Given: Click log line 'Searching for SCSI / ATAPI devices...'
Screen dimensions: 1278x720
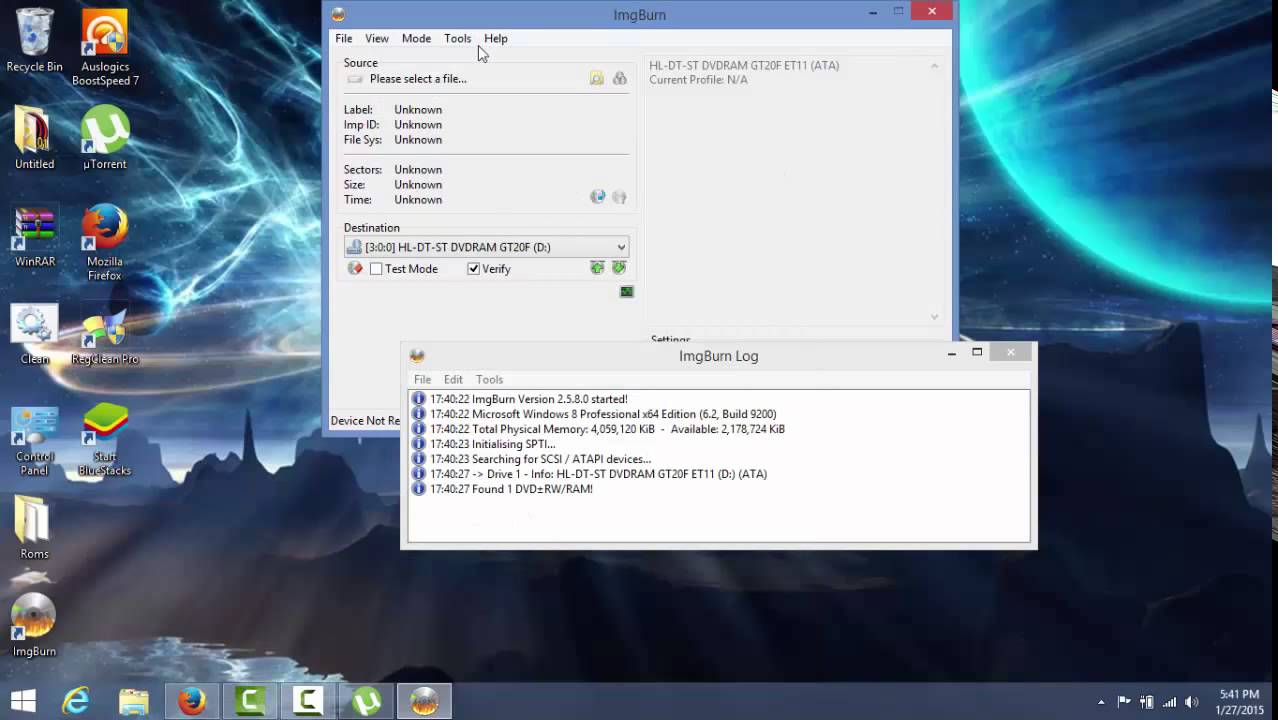Looking at the screenshot, I should pyautogui.click(x=540, y=459).
